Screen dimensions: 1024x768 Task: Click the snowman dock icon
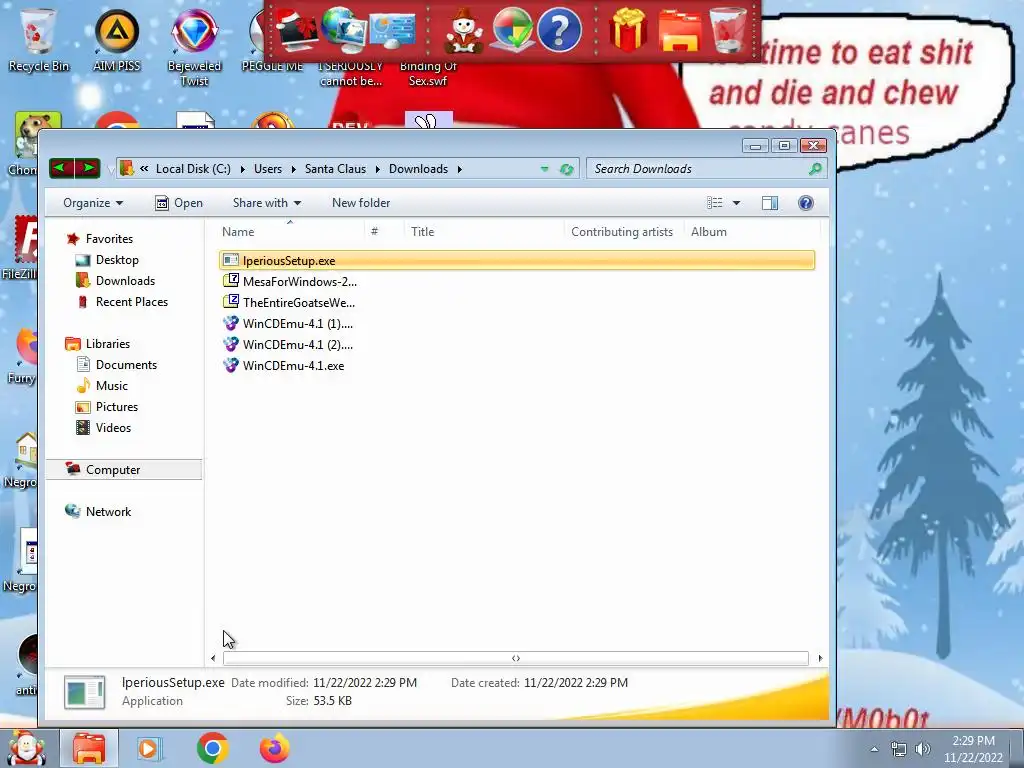(x=464, y=30)
